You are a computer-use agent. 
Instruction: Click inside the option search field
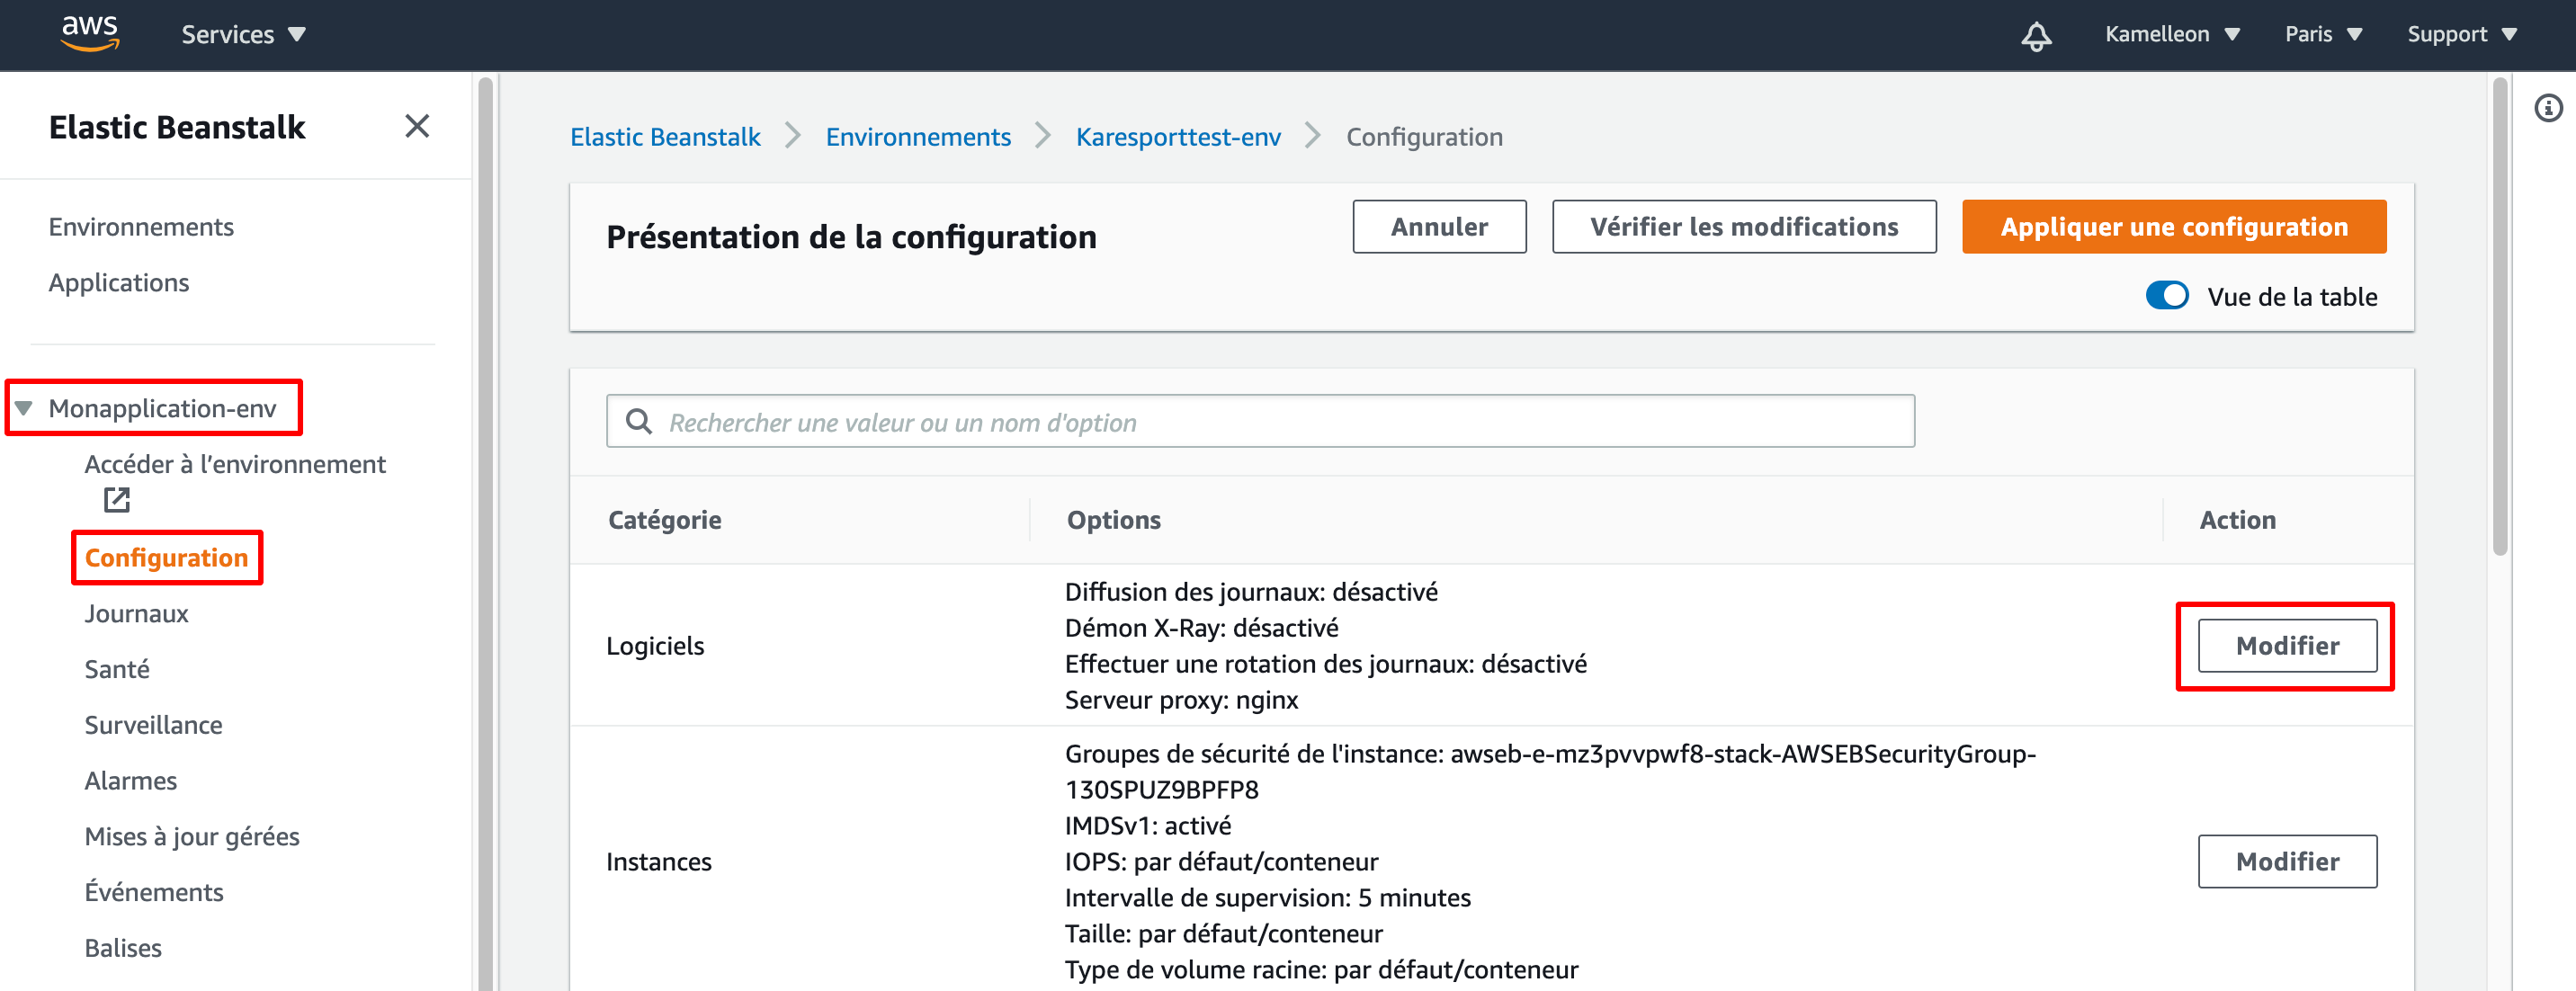[x=1100, y=421]
